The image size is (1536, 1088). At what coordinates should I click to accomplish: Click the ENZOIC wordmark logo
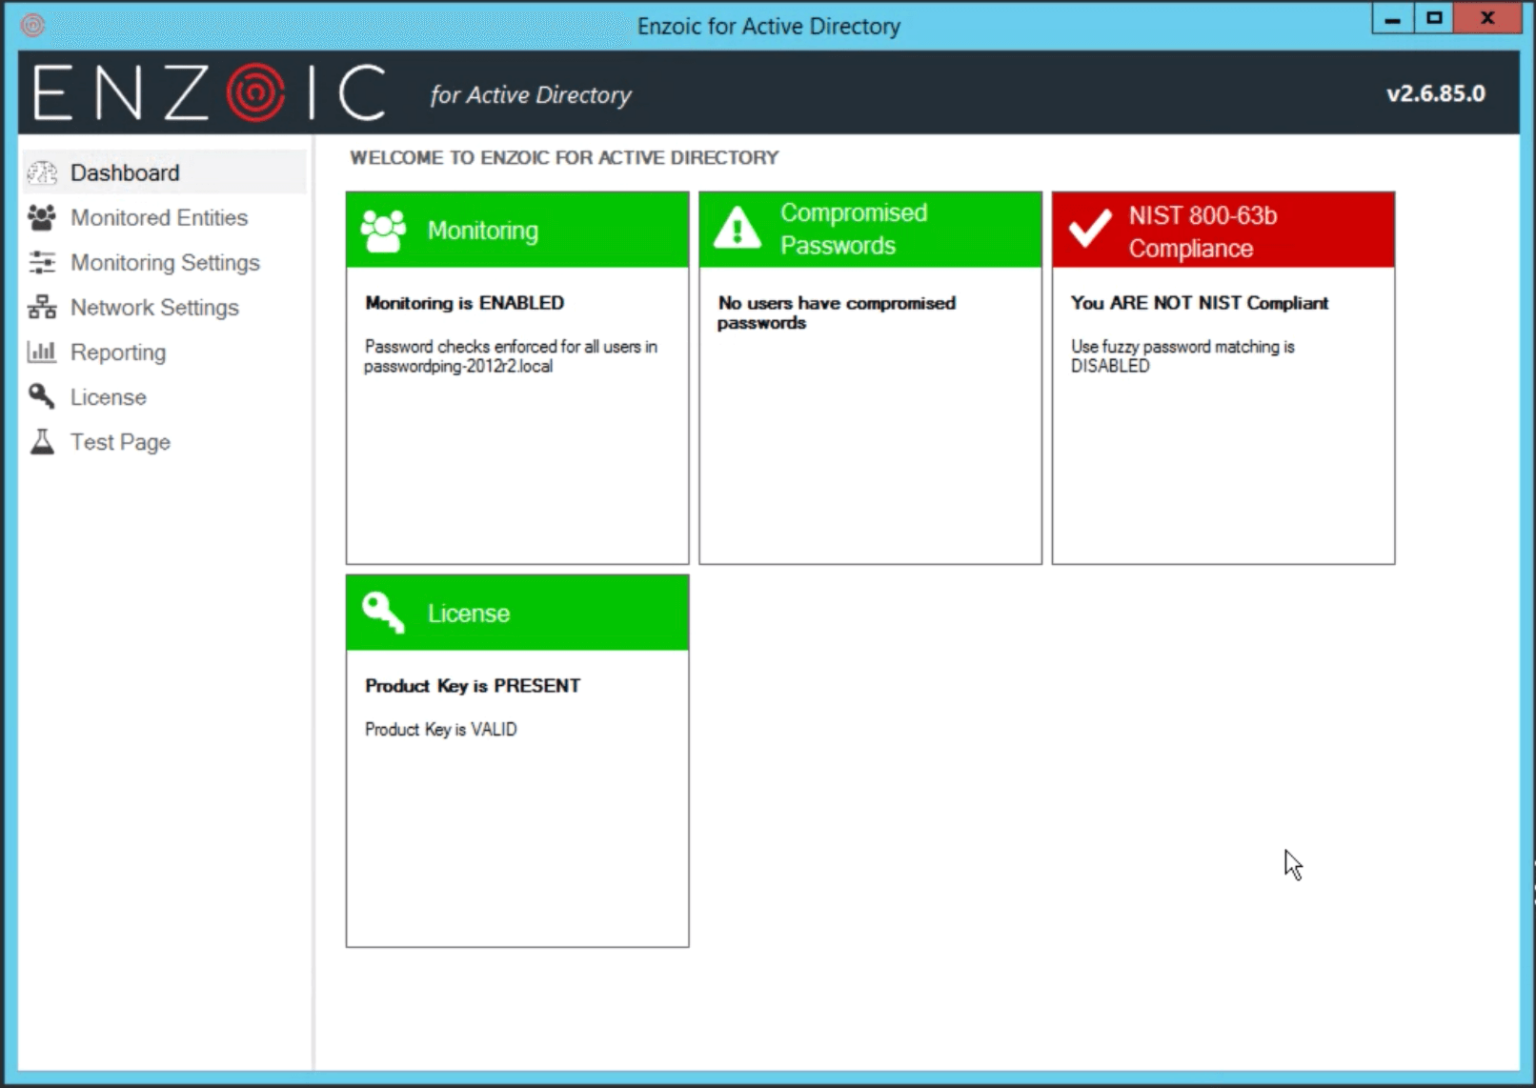pyautogui.click(x=208, y=91)
